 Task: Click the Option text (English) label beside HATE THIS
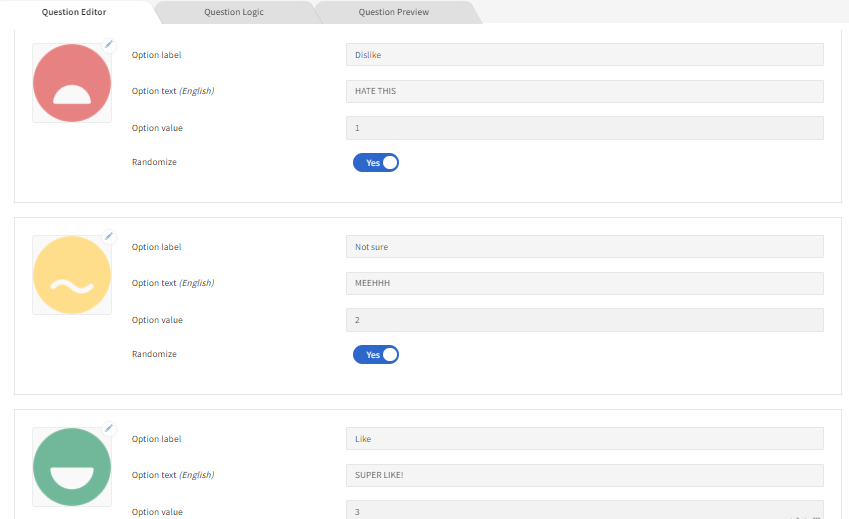pos(173,91)
